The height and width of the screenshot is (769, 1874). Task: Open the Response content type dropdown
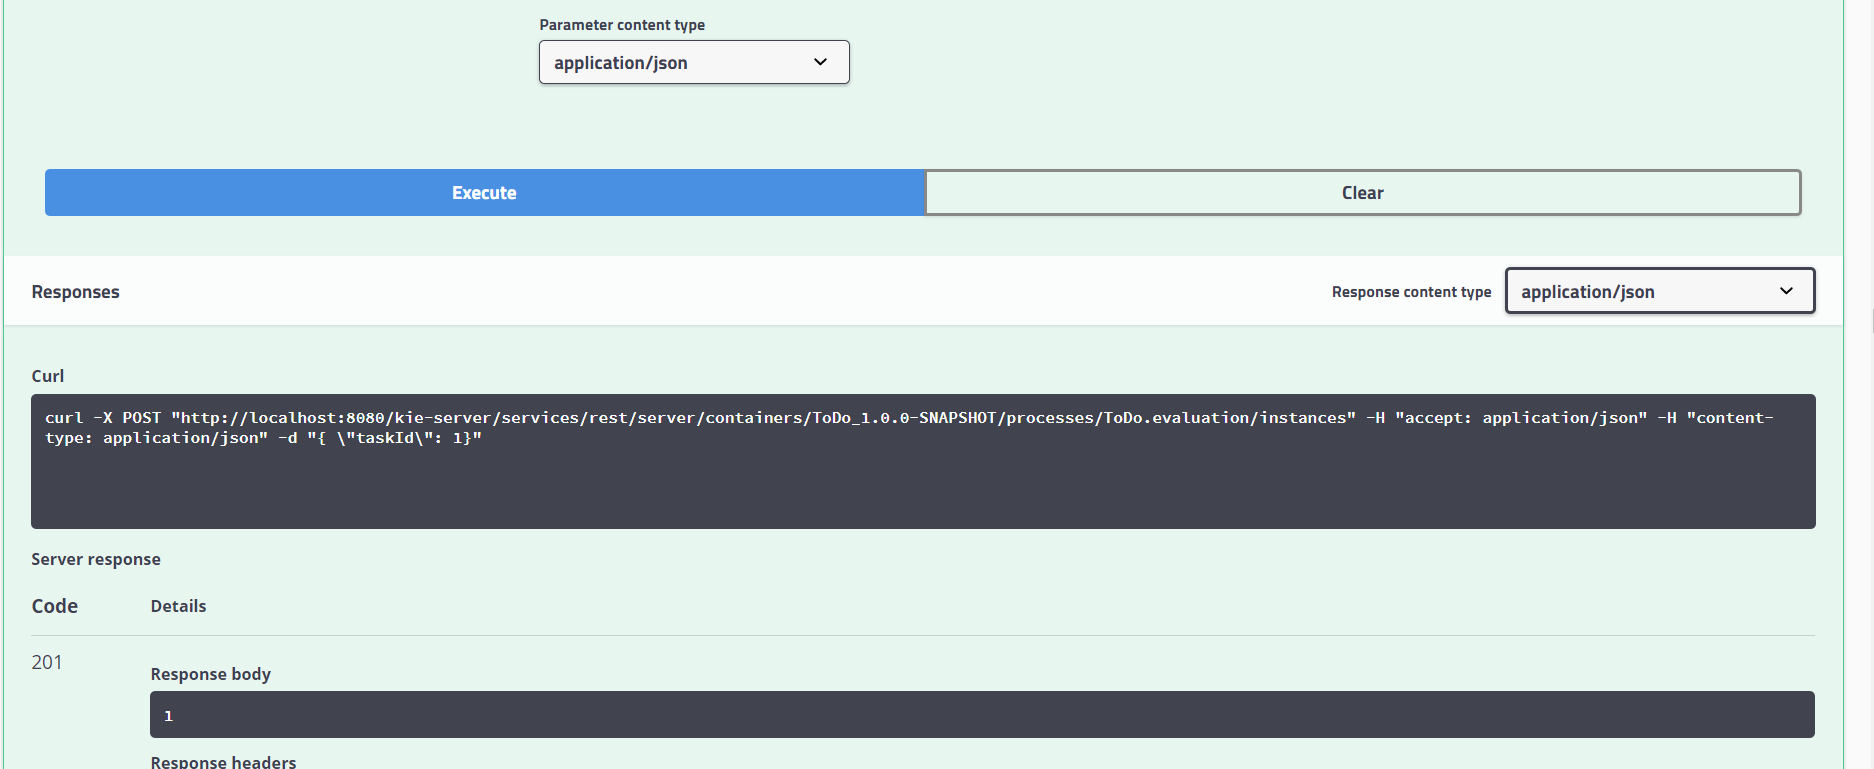pos(1660,291)
